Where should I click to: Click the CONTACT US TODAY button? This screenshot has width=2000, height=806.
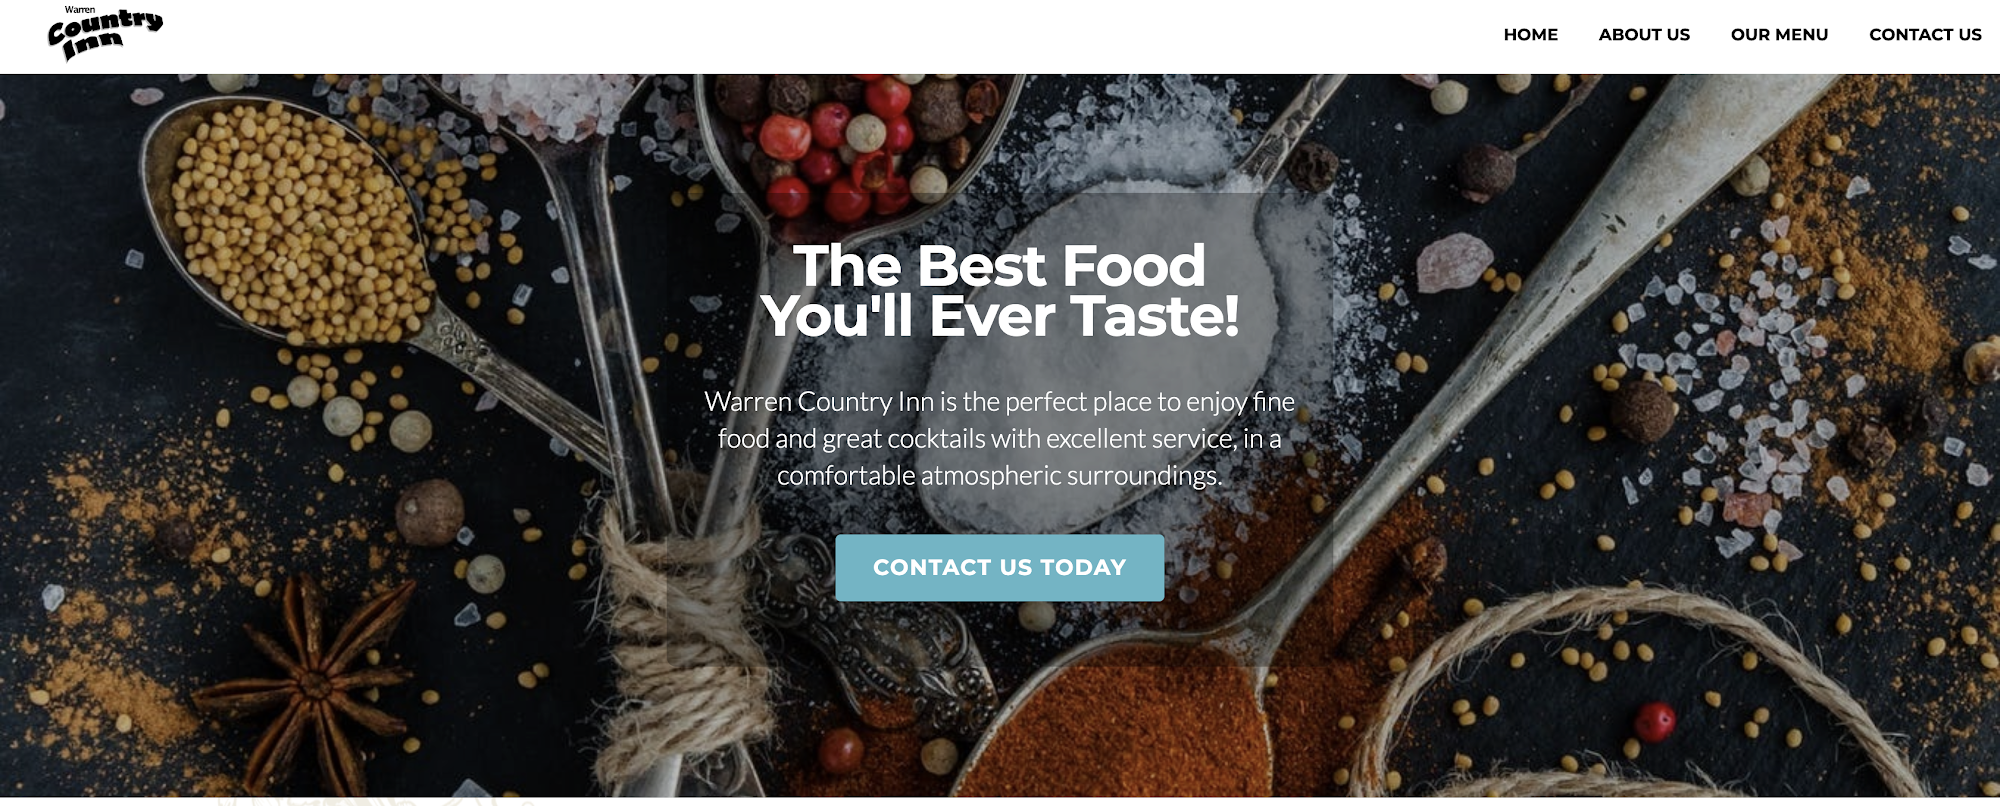tap(999, 568)
